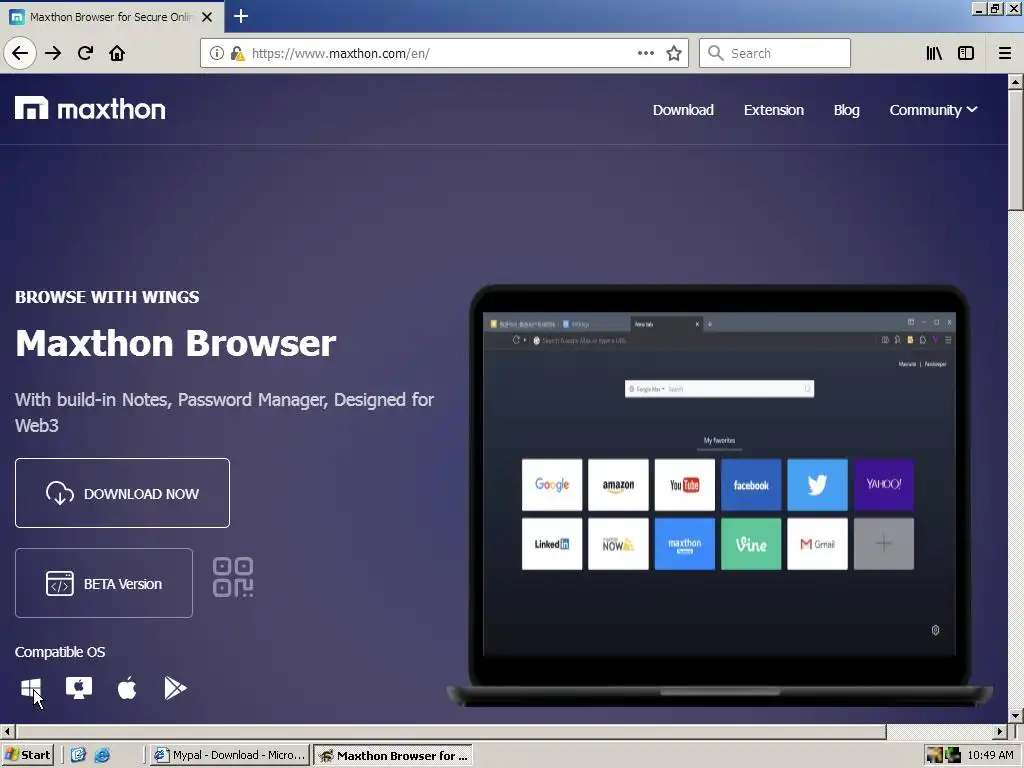Screen dimensions: 1024x768
Task: Open the home page via house icon
Action: pos(117,53)
